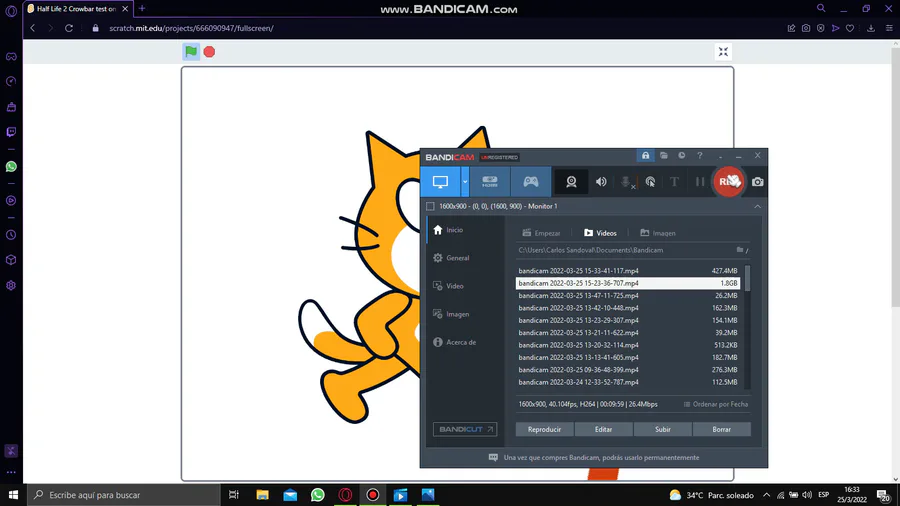This screenshot has height=506, width=900.
Task: Select Bandicam screen recording mode
Action: coord(440,182)
